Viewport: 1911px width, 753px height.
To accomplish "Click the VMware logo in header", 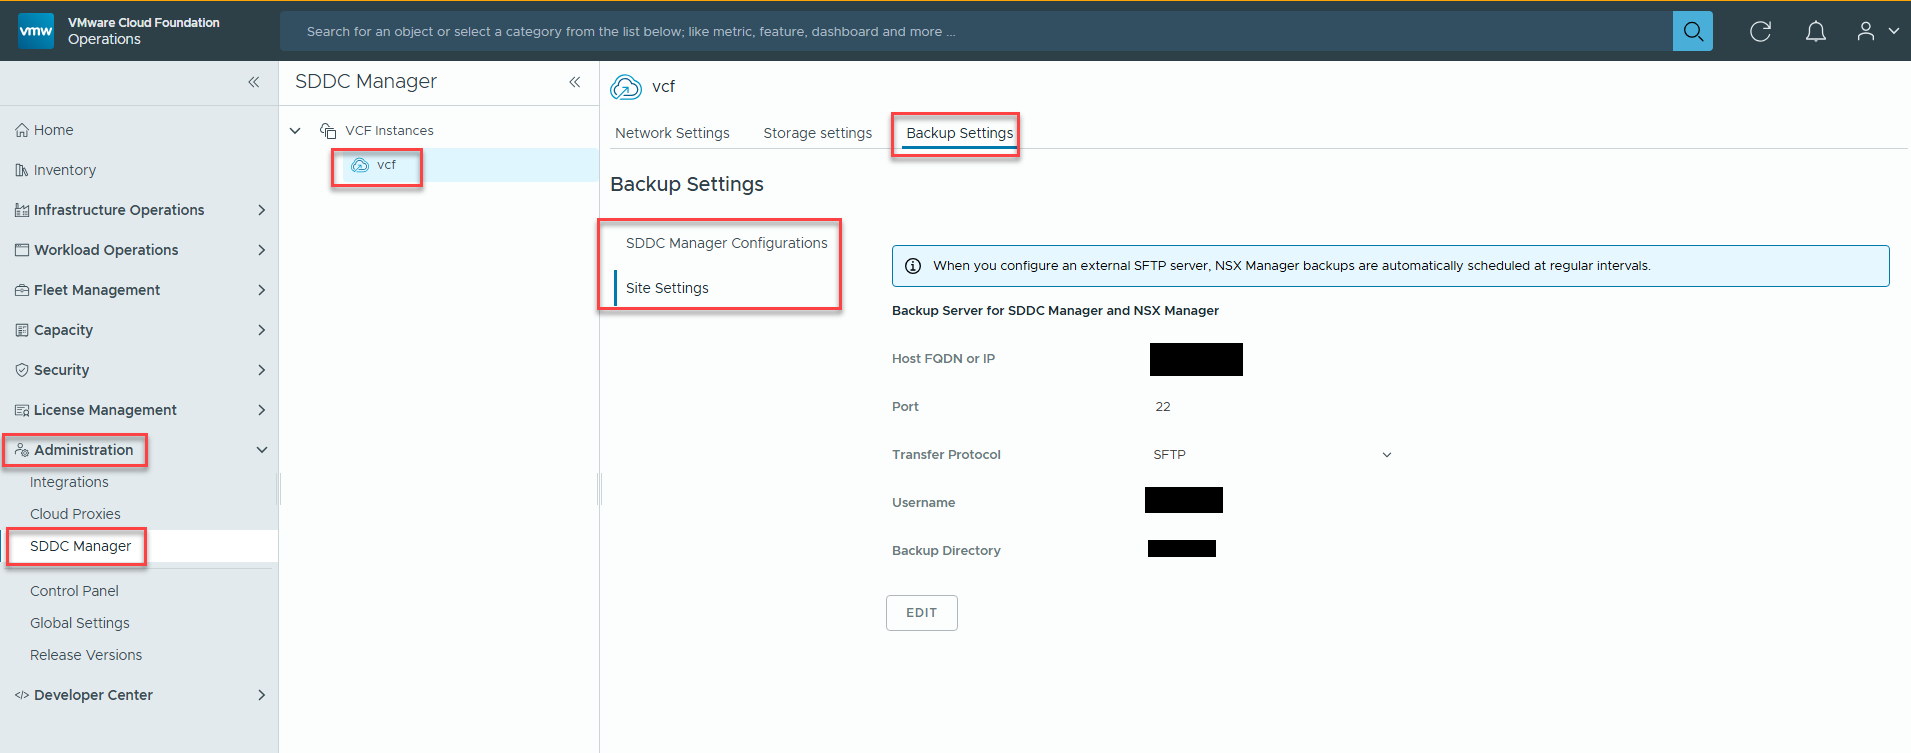I will (36, 31).
